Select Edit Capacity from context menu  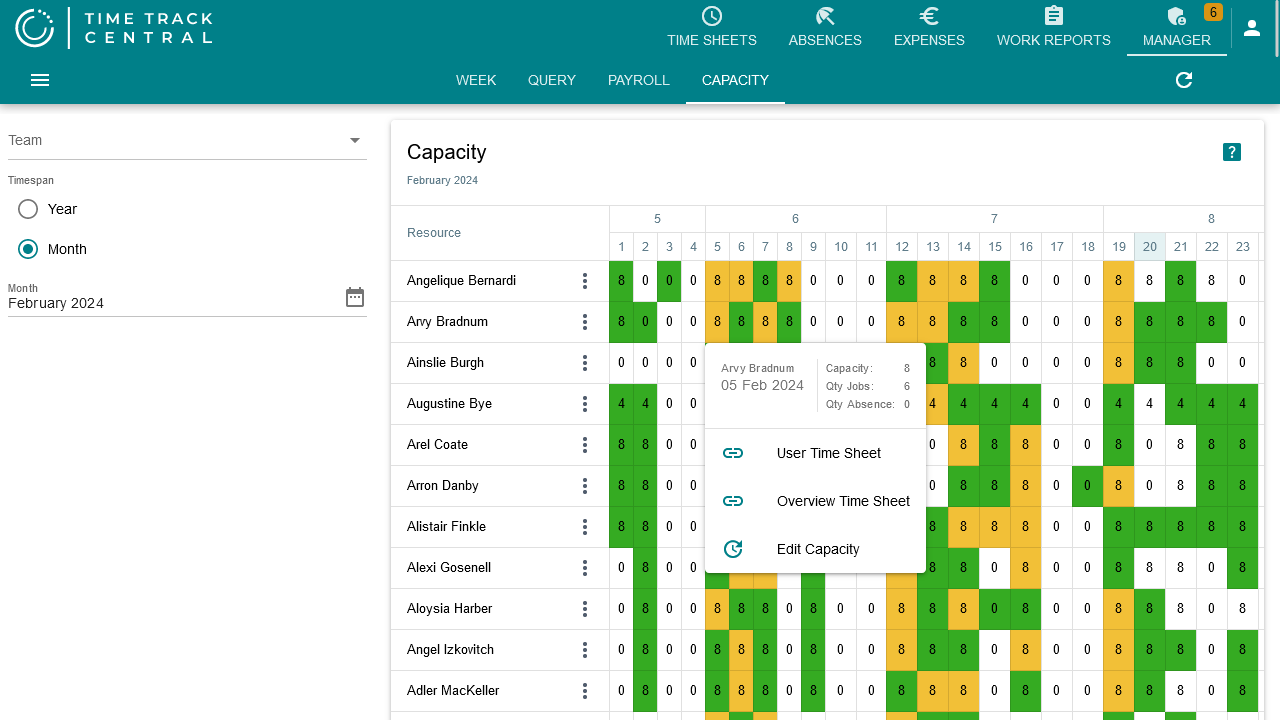818,549
